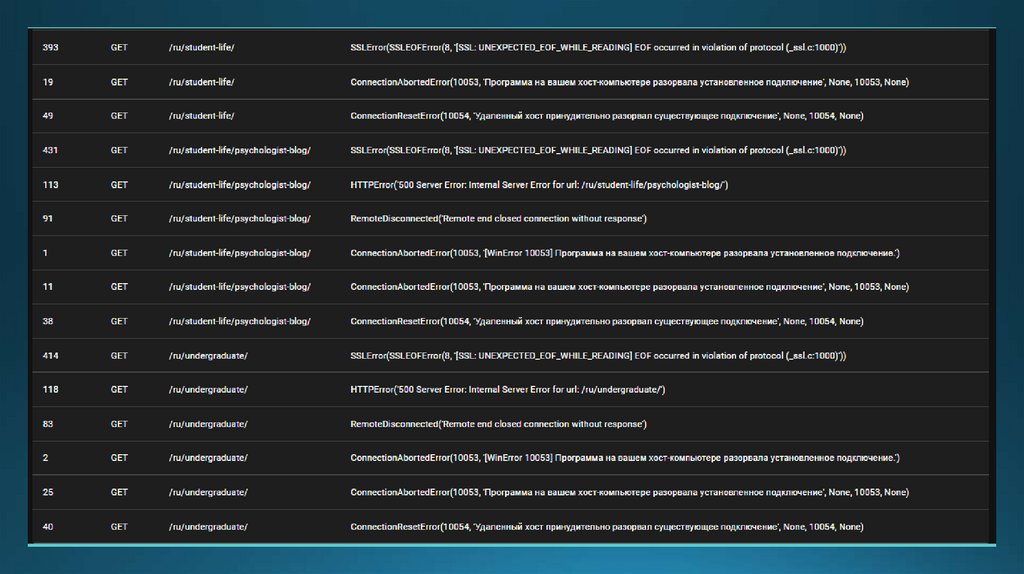This screenshot has width=1024, height=574.
Task: Click the GET method in the 393 row
Action: pyautogui.click(x=119, y=48)
